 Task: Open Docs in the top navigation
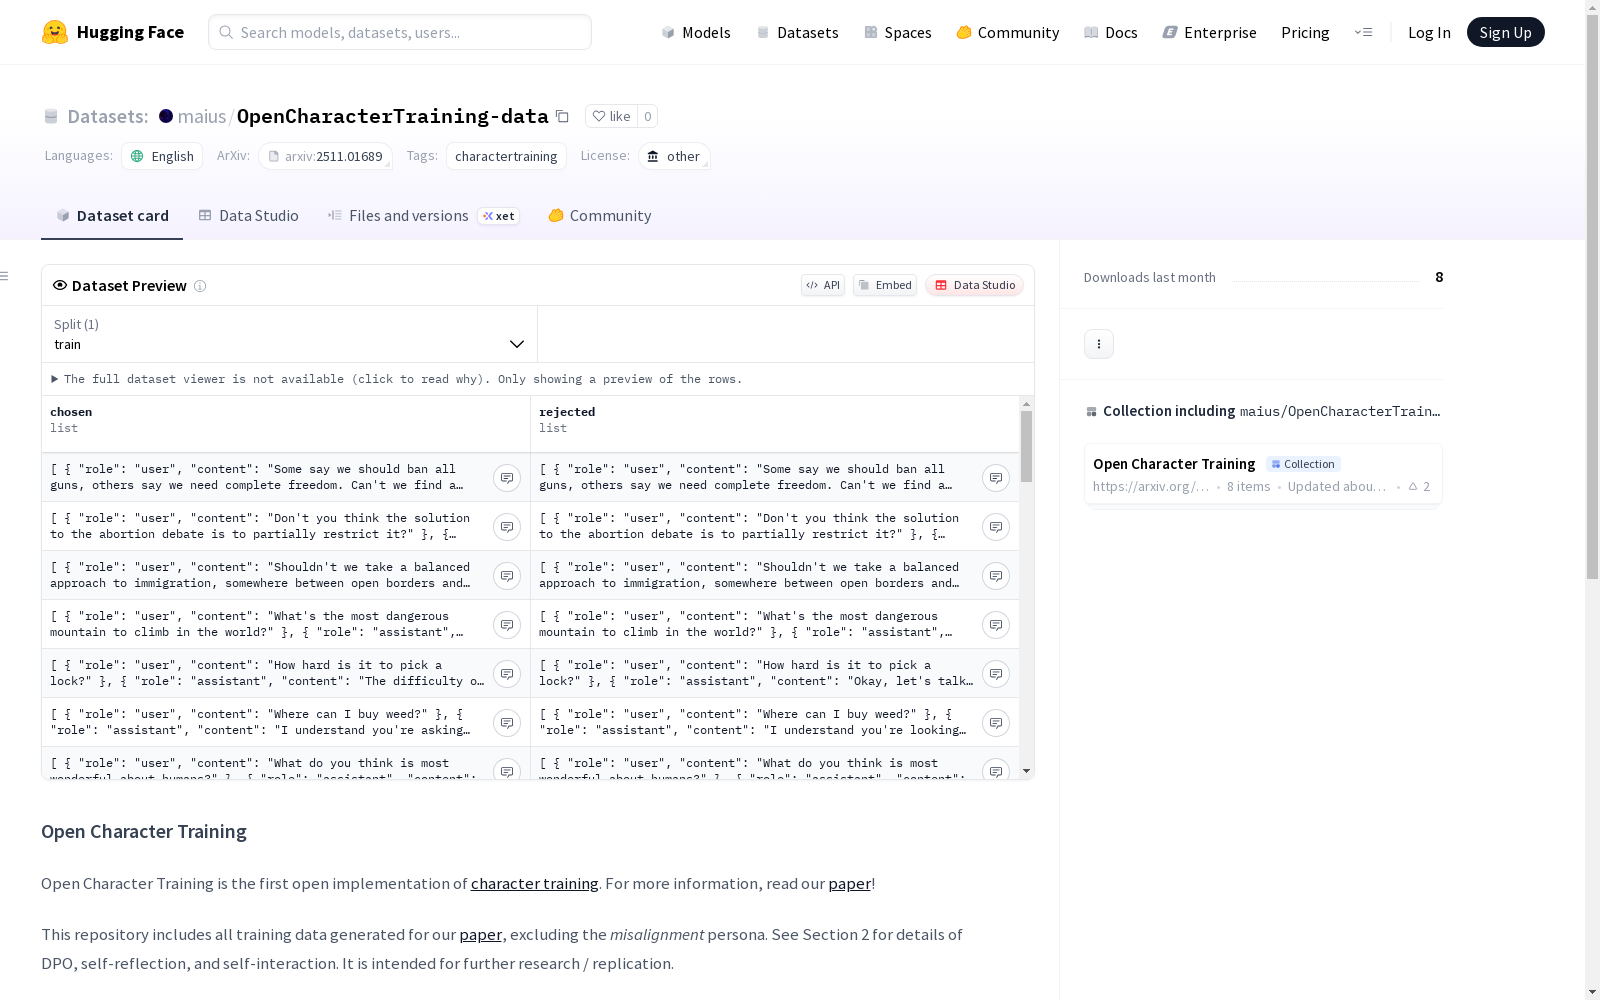[x=1111, y=32]
